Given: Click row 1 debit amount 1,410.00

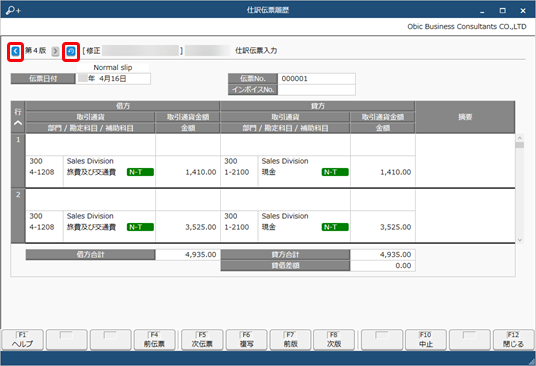Looking at the screenshot, I should pyautogui.click(x=201, y=172).
